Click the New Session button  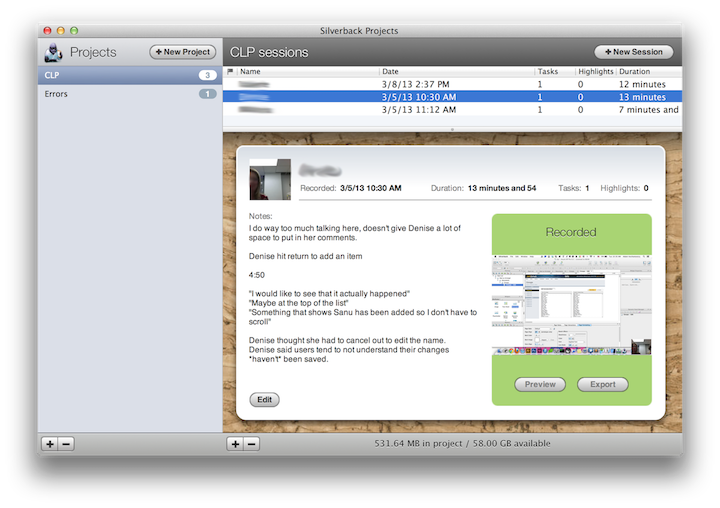(x=634, y=52)
